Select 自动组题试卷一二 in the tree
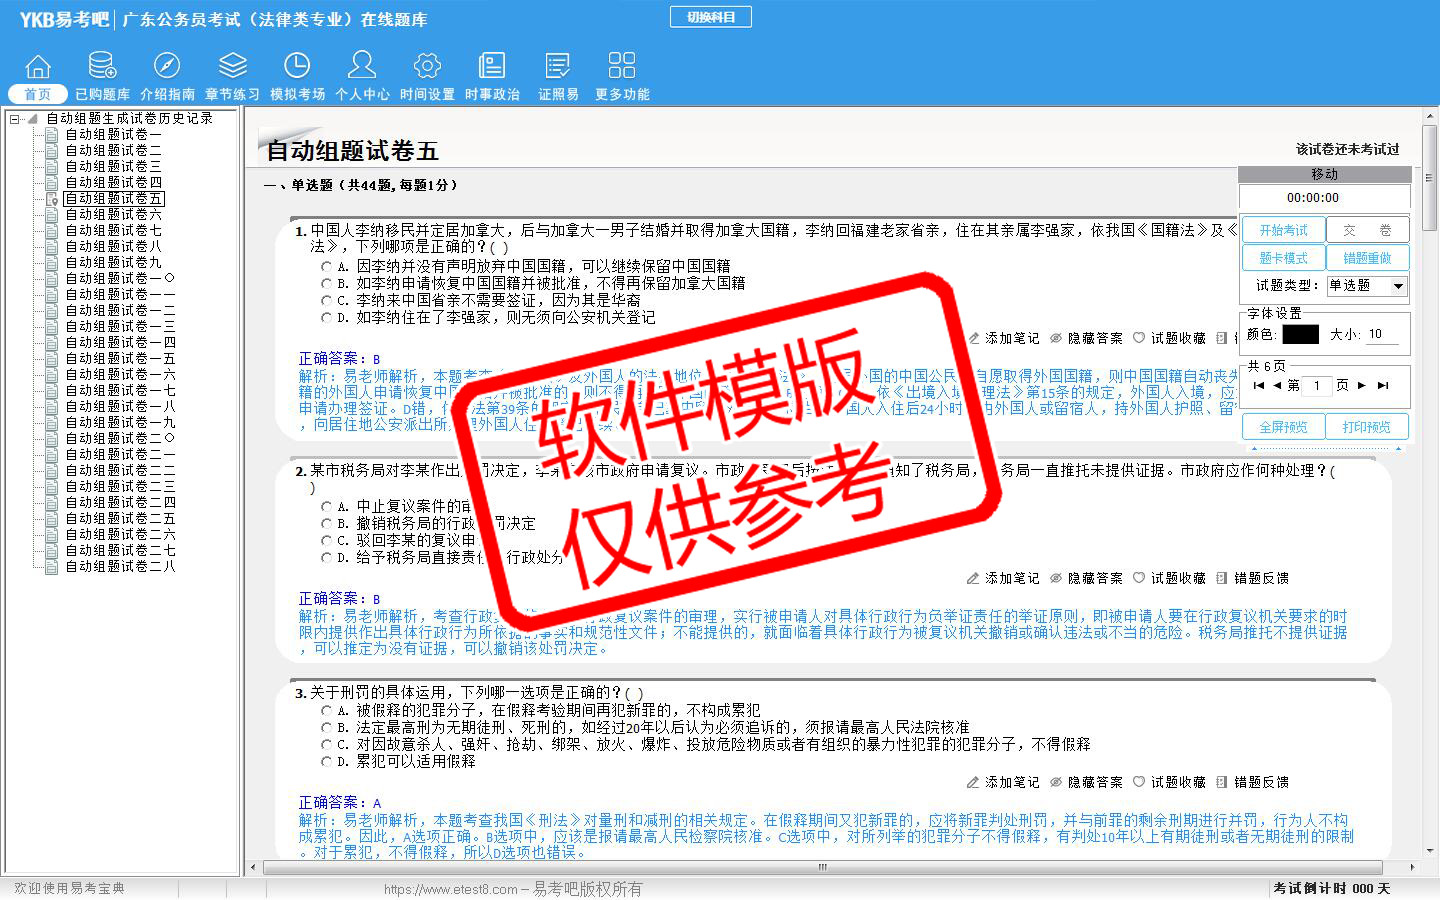Screen dimensions: 1440x900 (x=120, y=311)
